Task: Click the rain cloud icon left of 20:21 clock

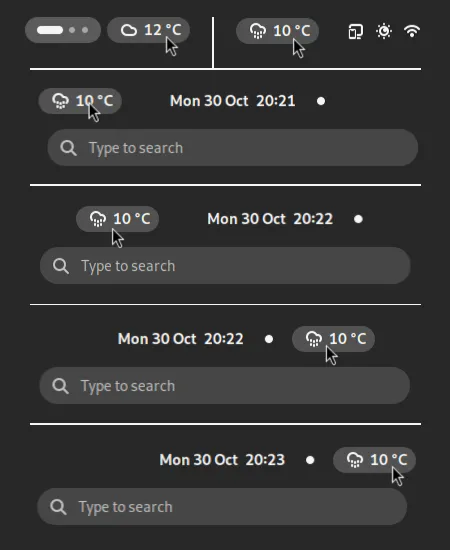Action: pyautogui.click(x=60, y=101)
